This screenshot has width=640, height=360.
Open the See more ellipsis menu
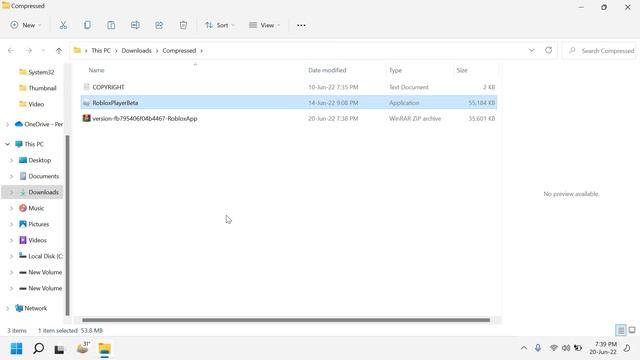tap(301, 25)
